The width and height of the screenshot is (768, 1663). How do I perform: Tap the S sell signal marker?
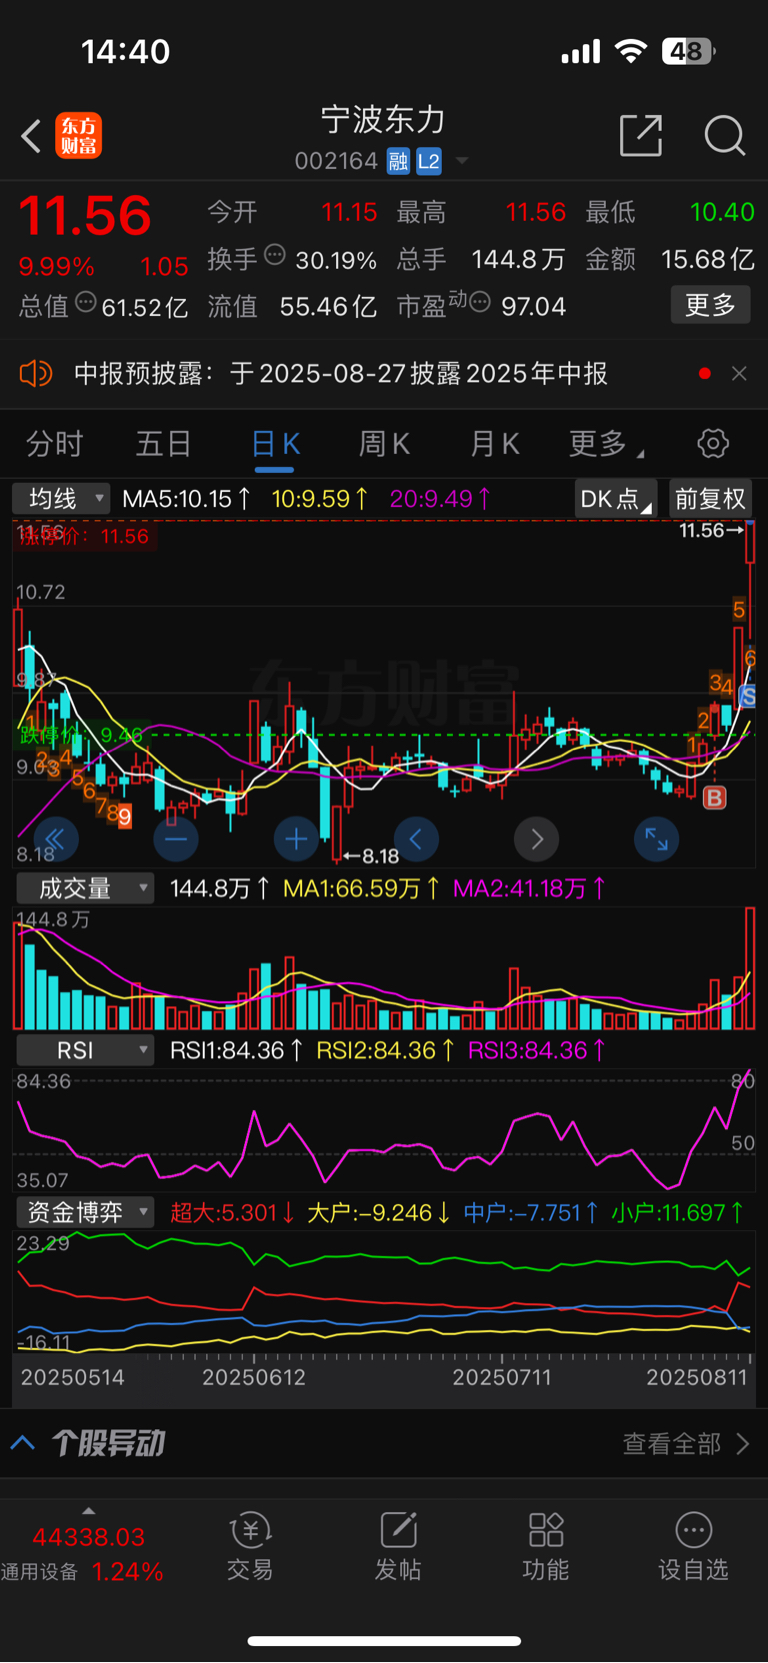(748, 696)
